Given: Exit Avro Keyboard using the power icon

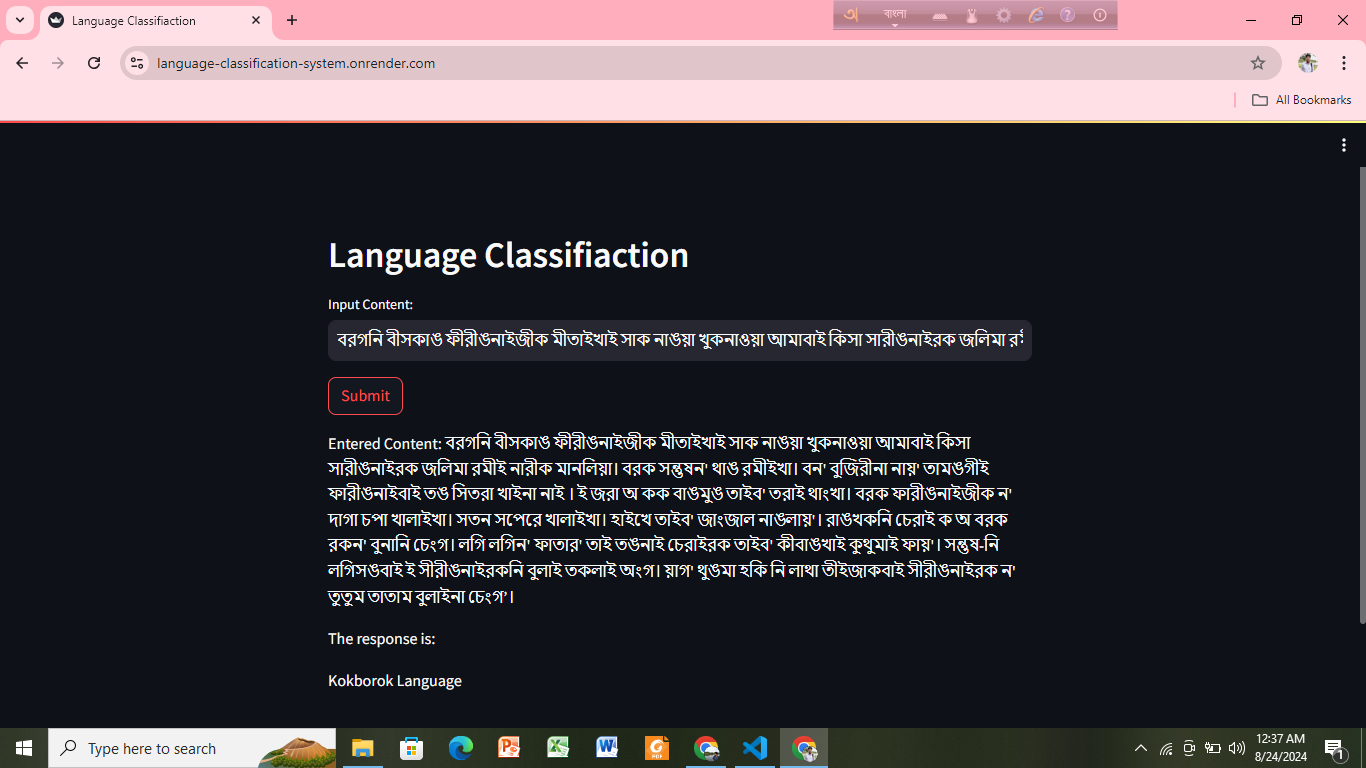Looking at the screenshot, I should pos(1099,15).
